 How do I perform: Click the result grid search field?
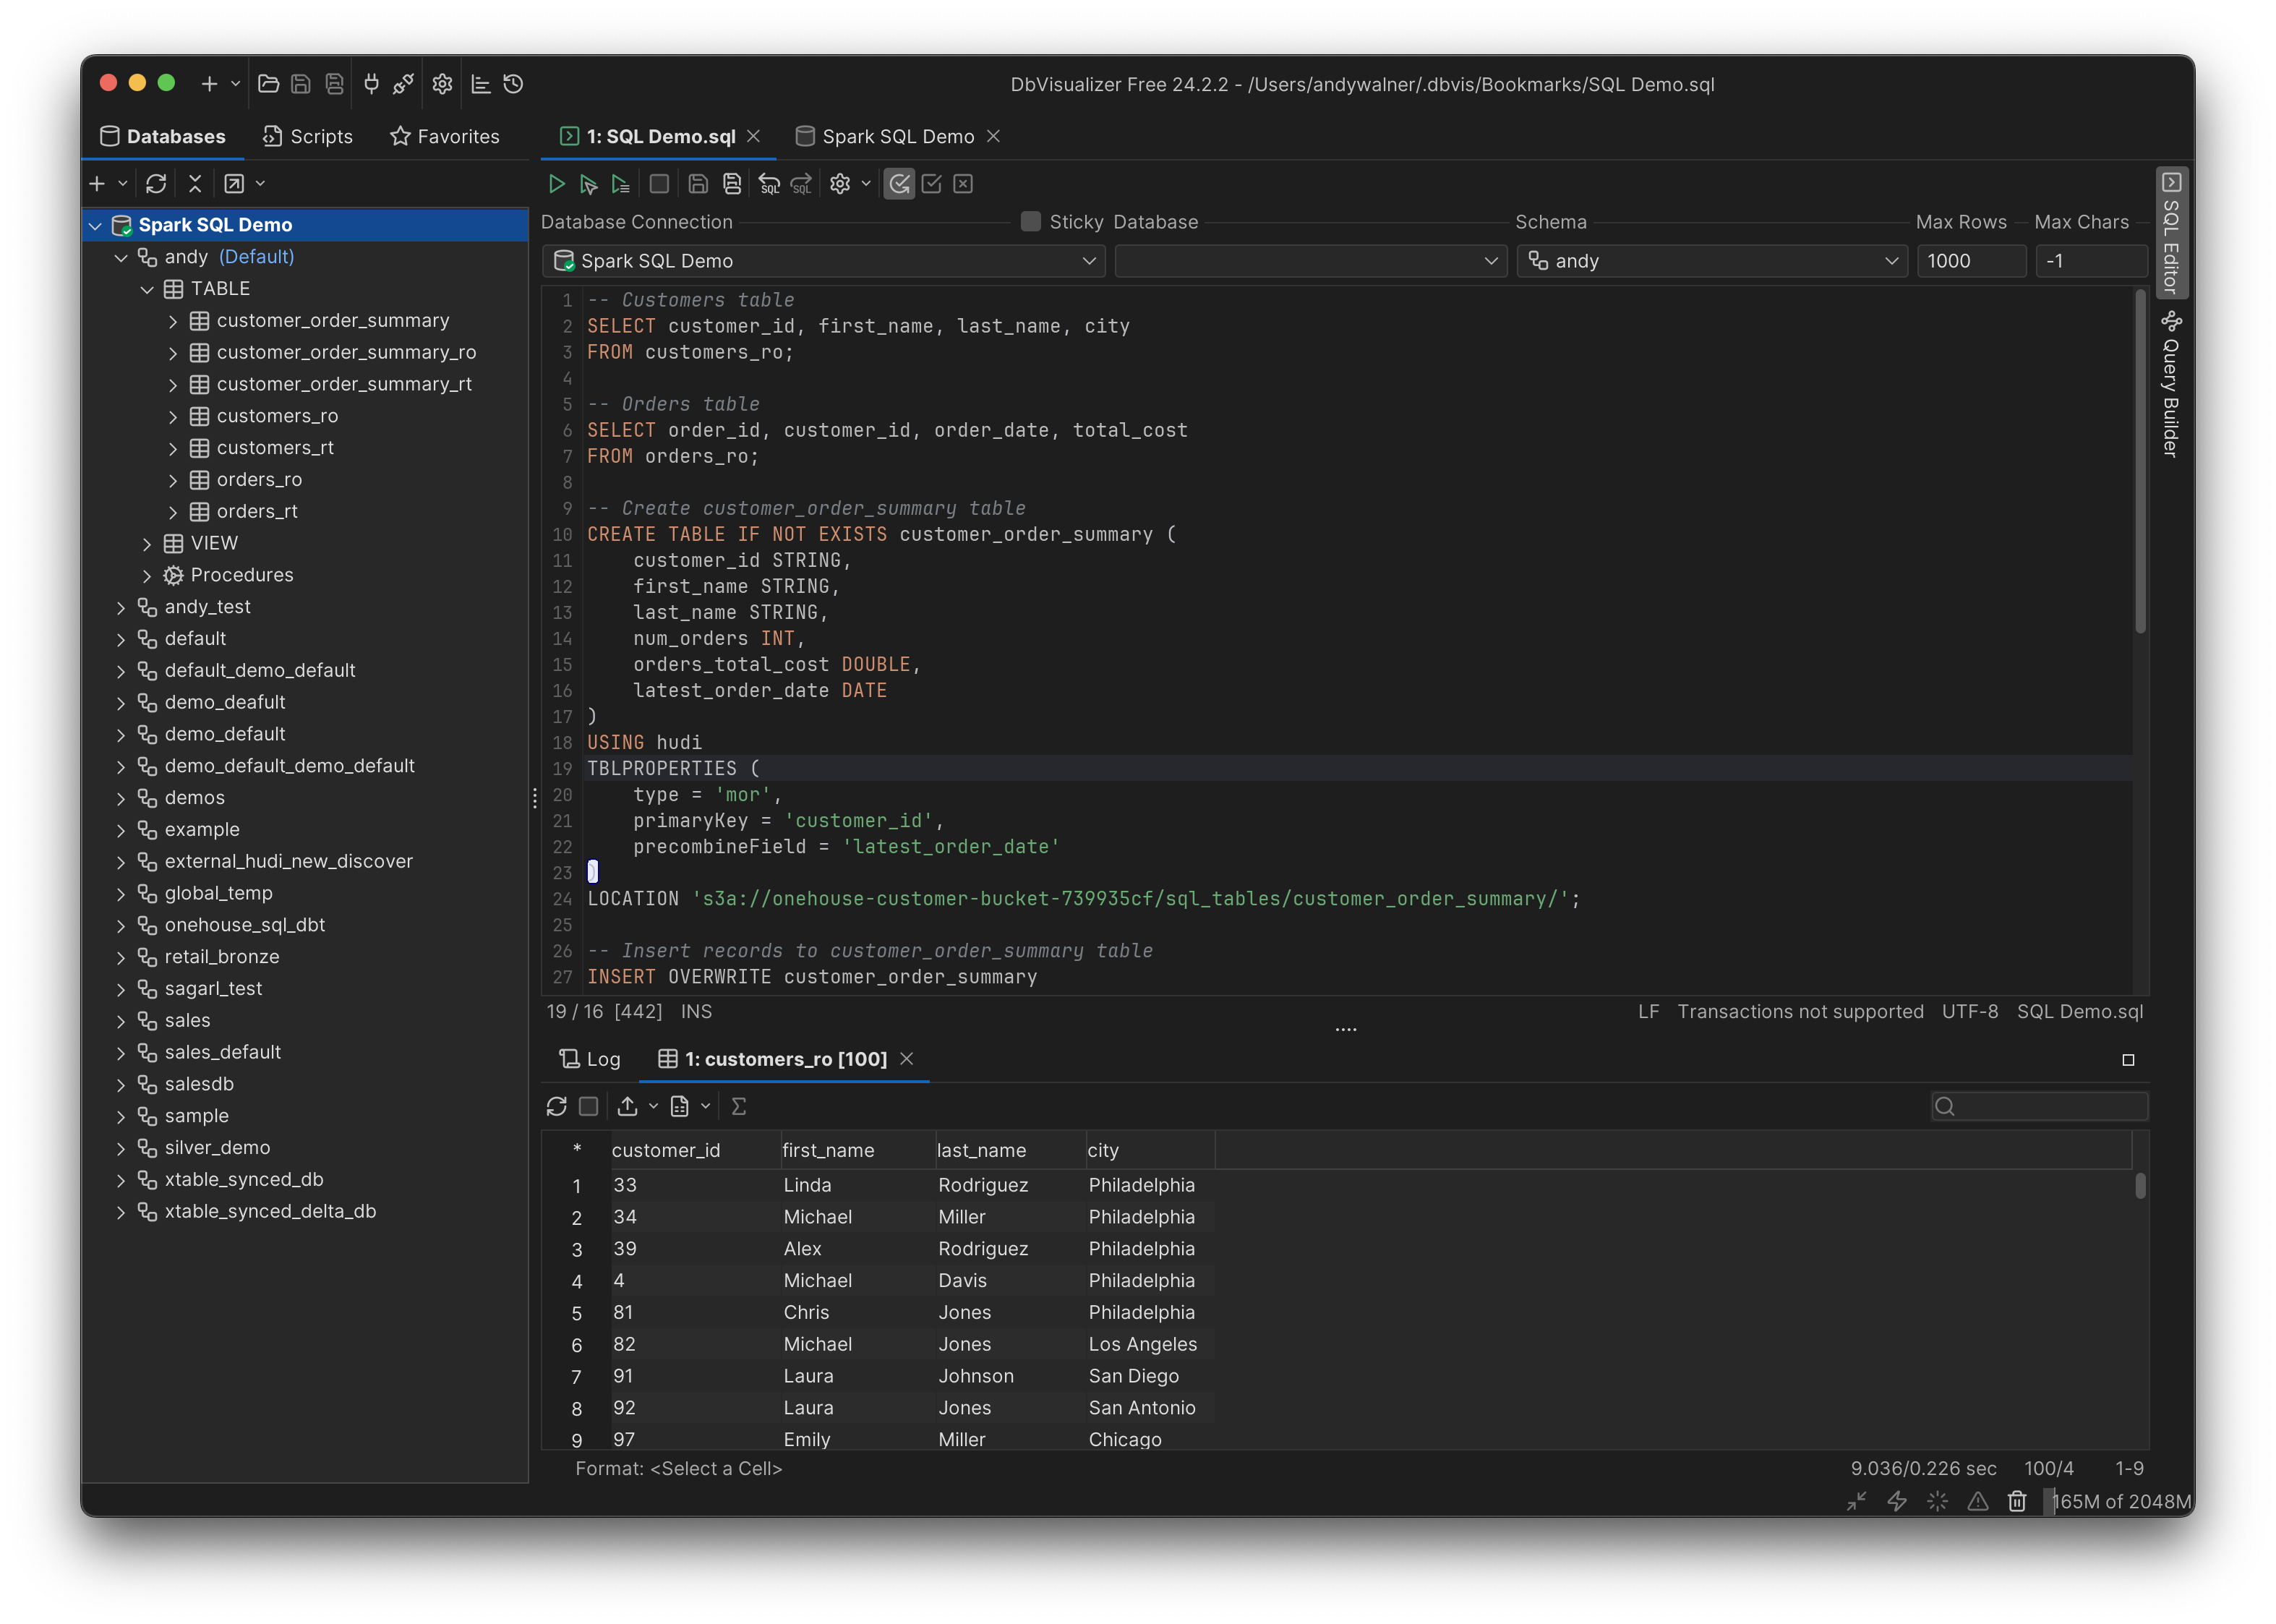2040,1106
